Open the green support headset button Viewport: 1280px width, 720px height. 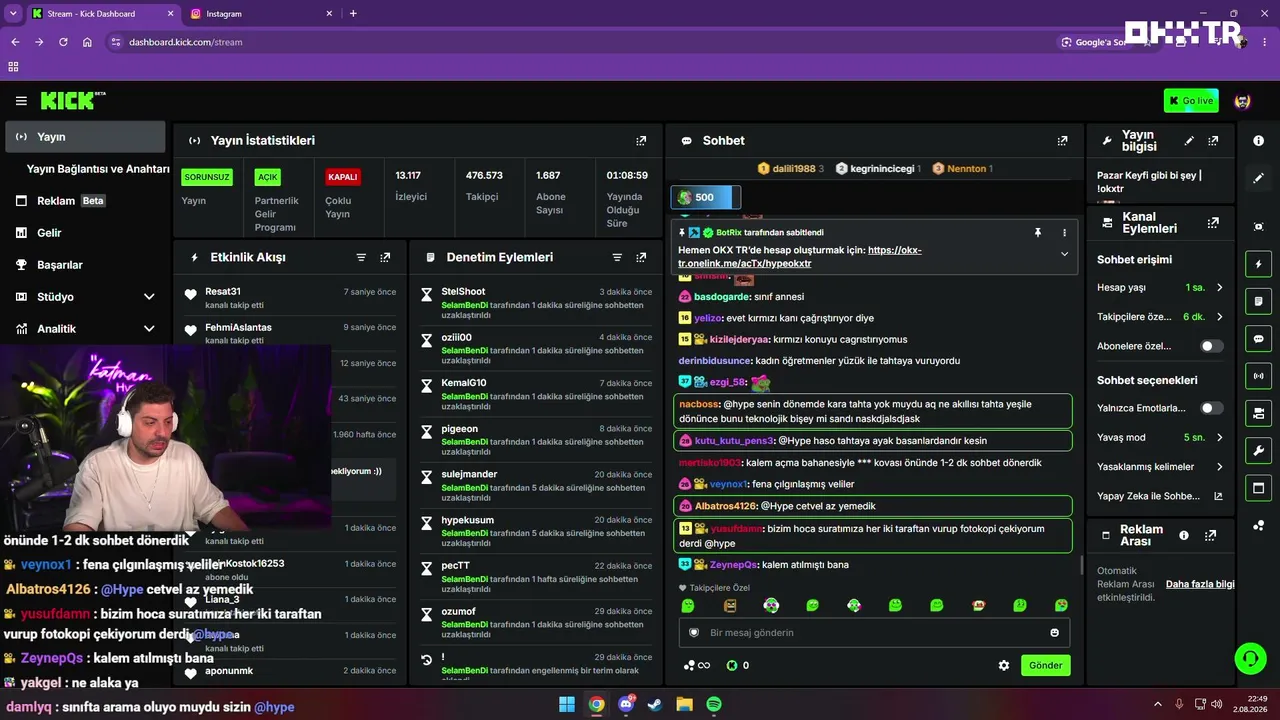[x=1250, y=658]
